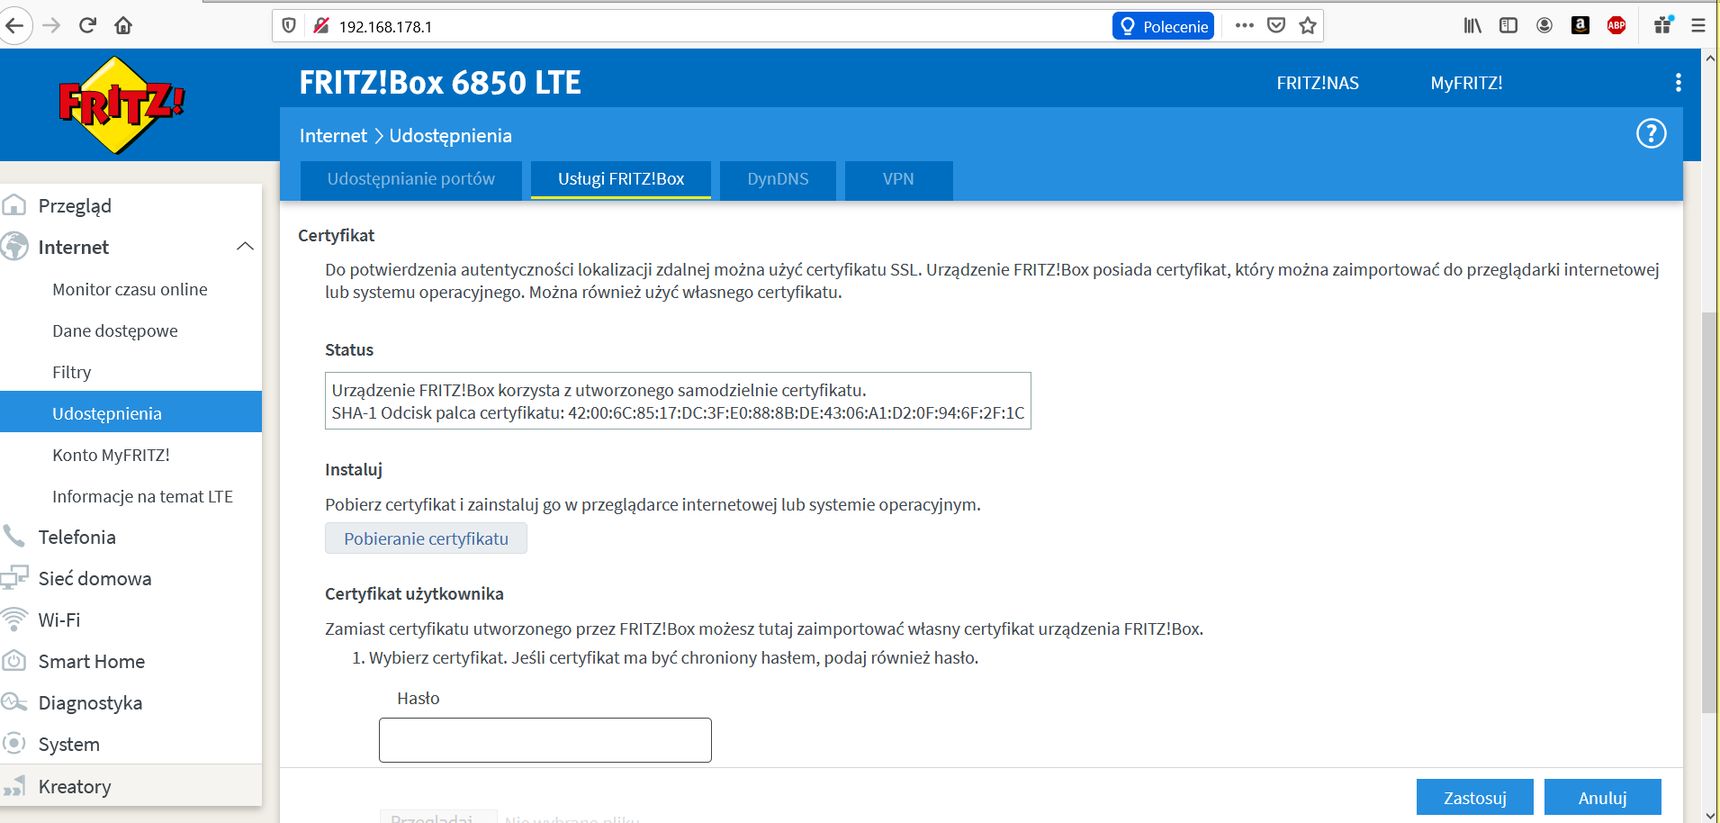Open page actions three-dot menu in address bar

(1244, 26)
